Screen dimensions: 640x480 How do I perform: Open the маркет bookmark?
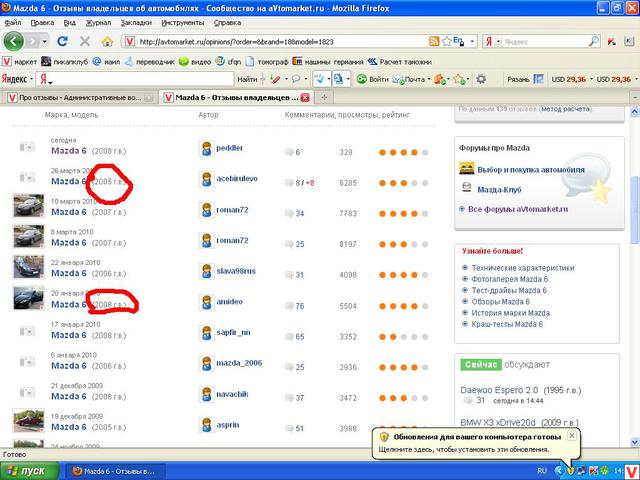click(x=20, y=62)
